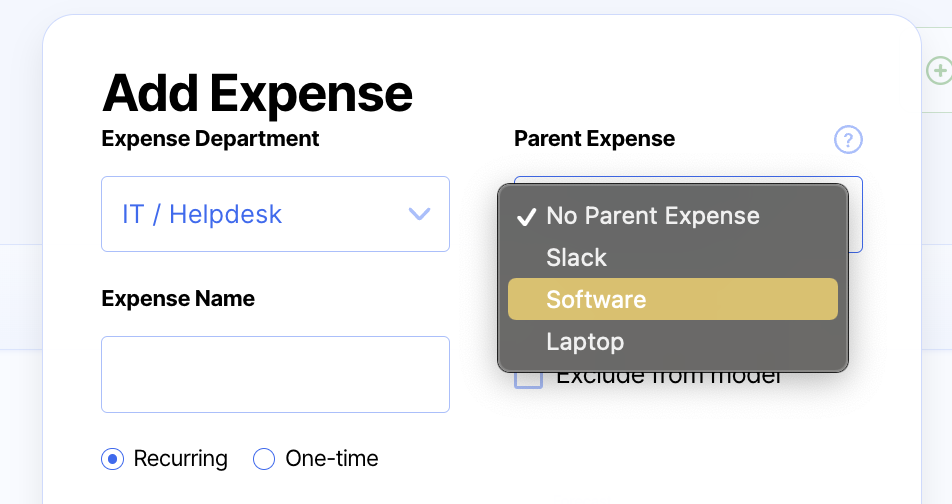The height and width of the screenshot is (504, 952).
Task: Click the Parent Expense select field's right edge
Action: click(855, 214)
